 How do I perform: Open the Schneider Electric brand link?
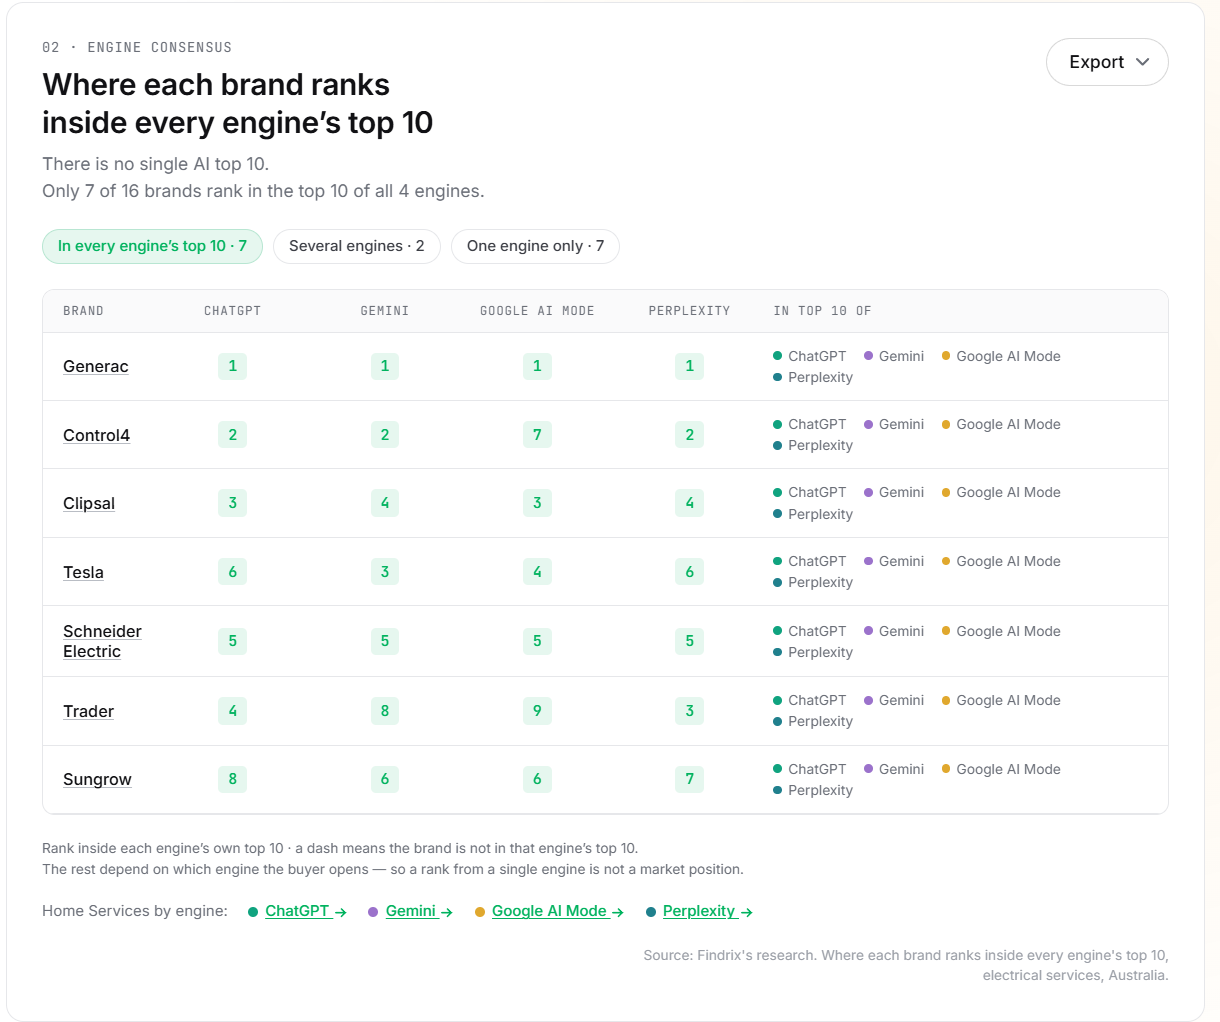coord(102,641)
